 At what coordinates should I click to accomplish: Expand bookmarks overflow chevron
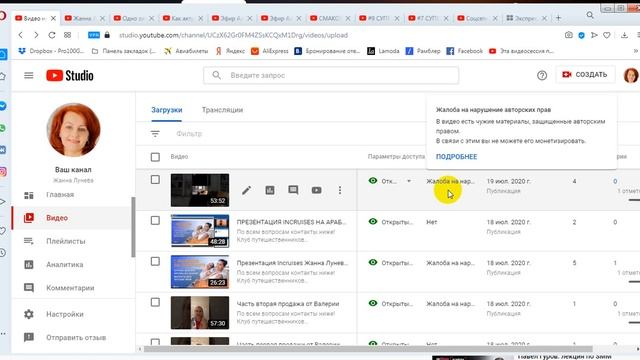pyautogui.click(x=636, y=51)
